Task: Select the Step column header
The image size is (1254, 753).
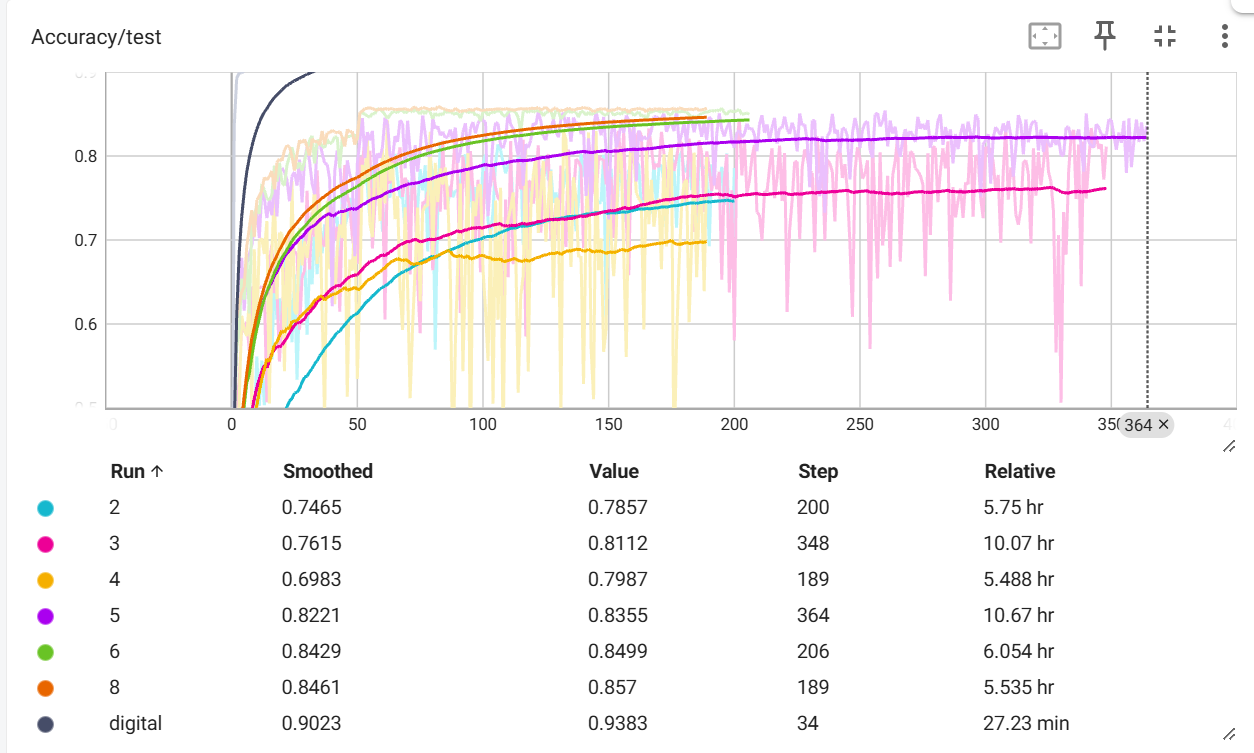Action: point(817,472)
